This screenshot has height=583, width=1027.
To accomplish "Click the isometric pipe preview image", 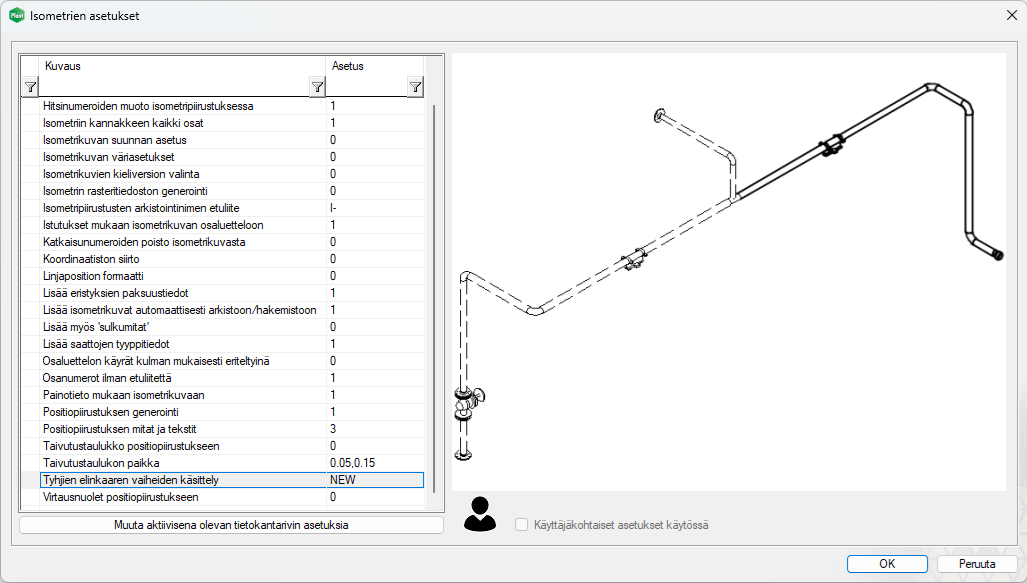I will click(x=728, y=272).
